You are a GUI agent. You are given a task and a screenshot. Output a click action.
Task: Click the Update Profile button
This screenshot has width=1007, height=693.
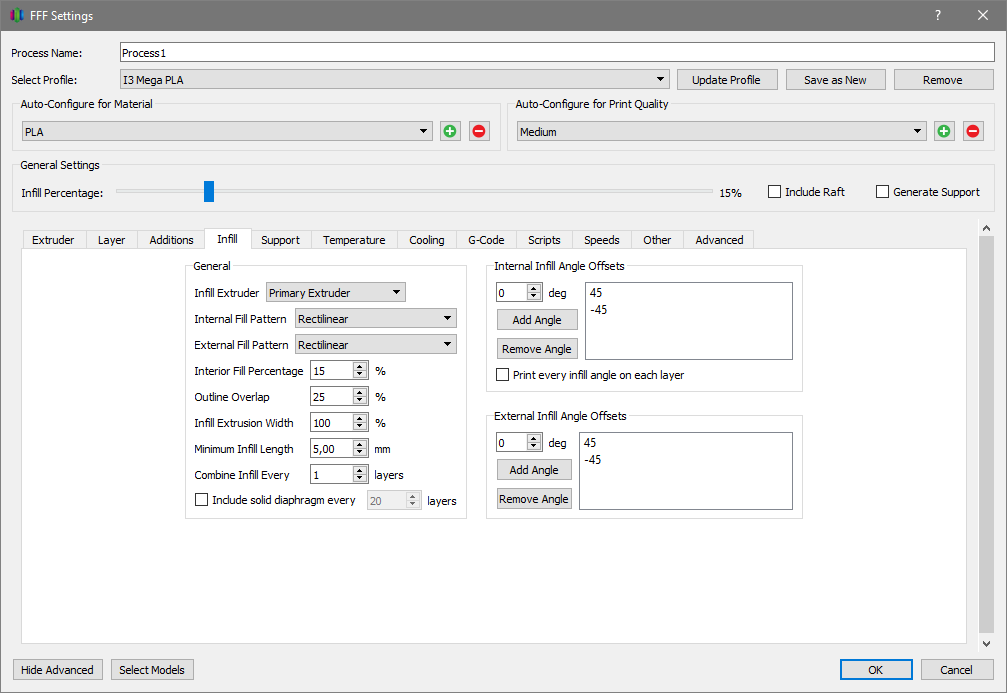[x=726, y=80]
